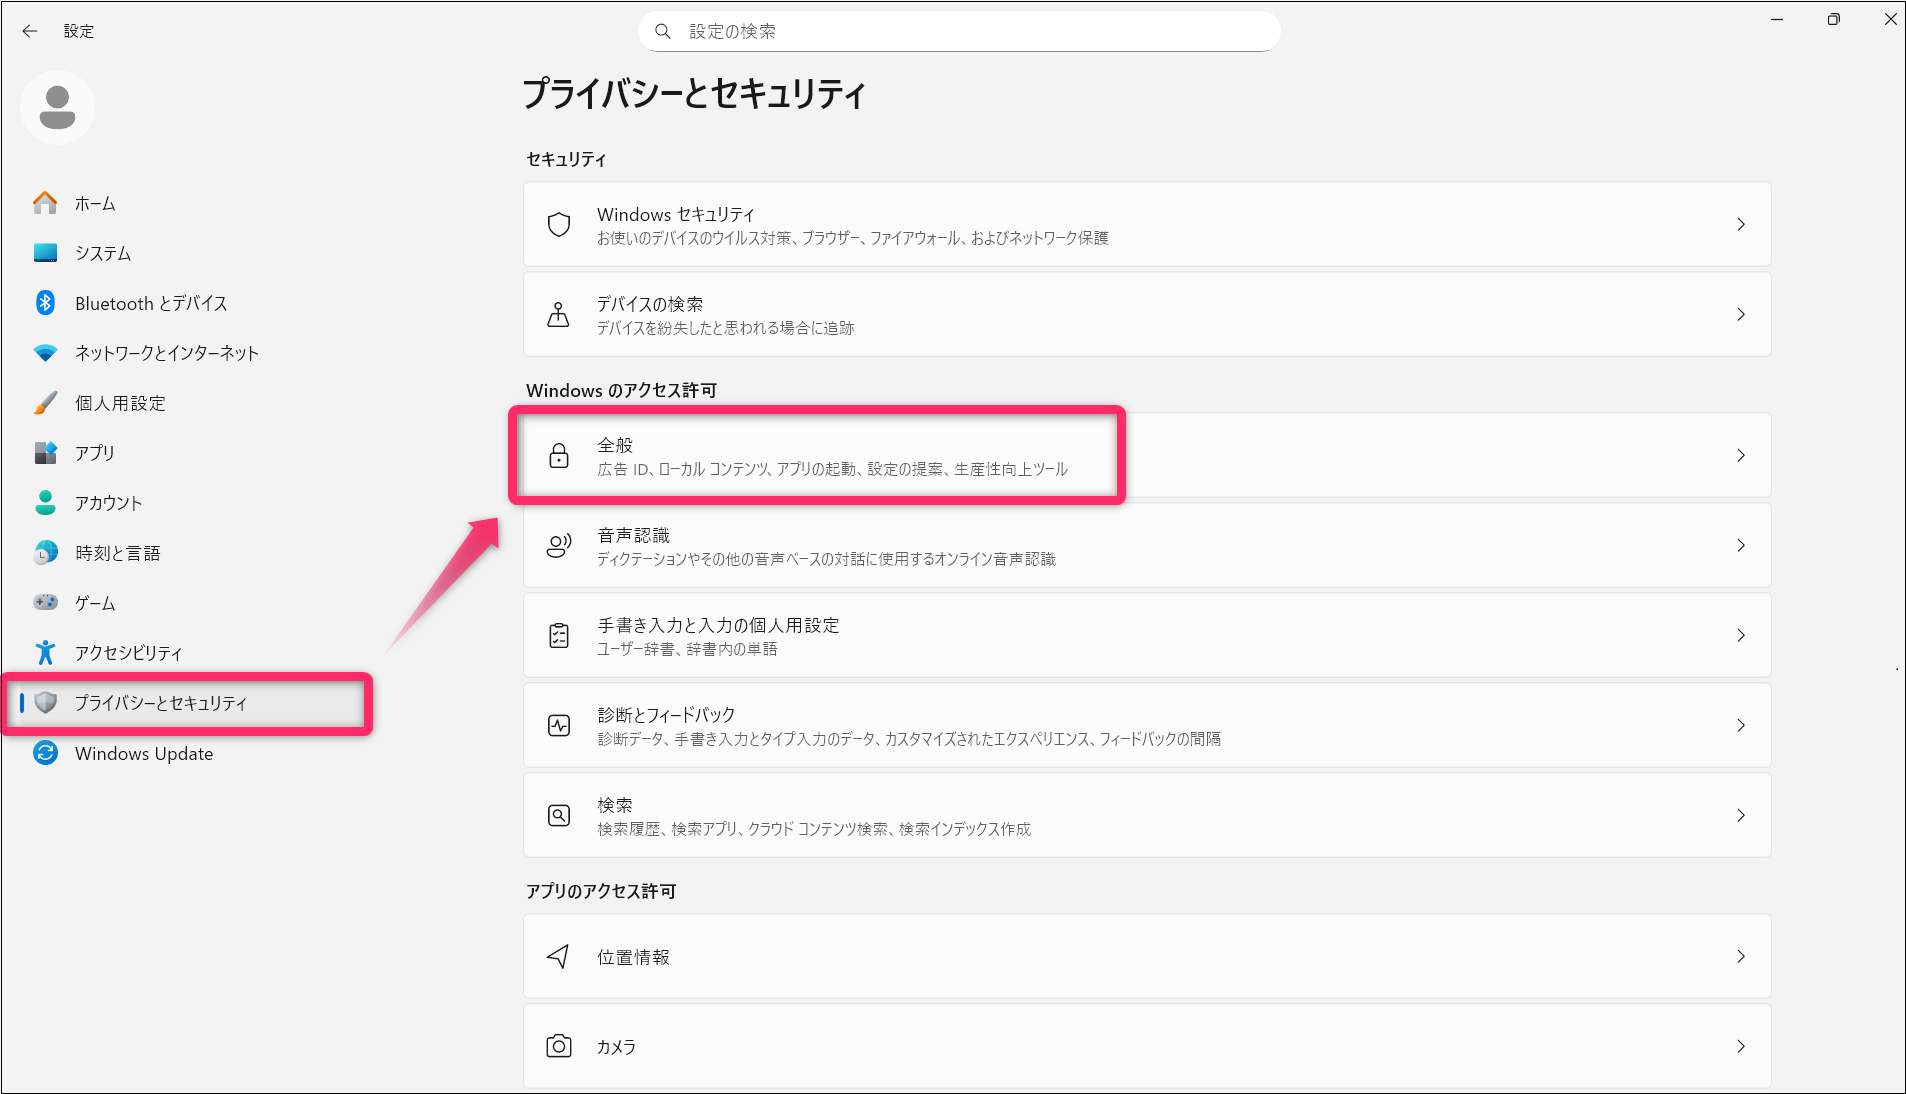Click the 設定の検索 search field
Screen dimensions: 1906x1094
coord(960,32)
